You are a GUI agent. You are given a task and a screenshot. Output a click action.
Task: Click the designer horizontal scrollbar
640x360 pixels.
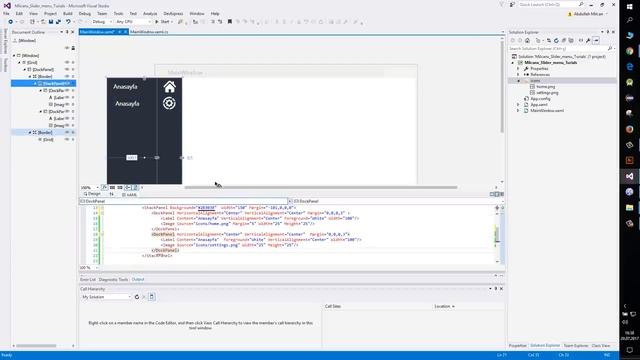coord(321,187)
